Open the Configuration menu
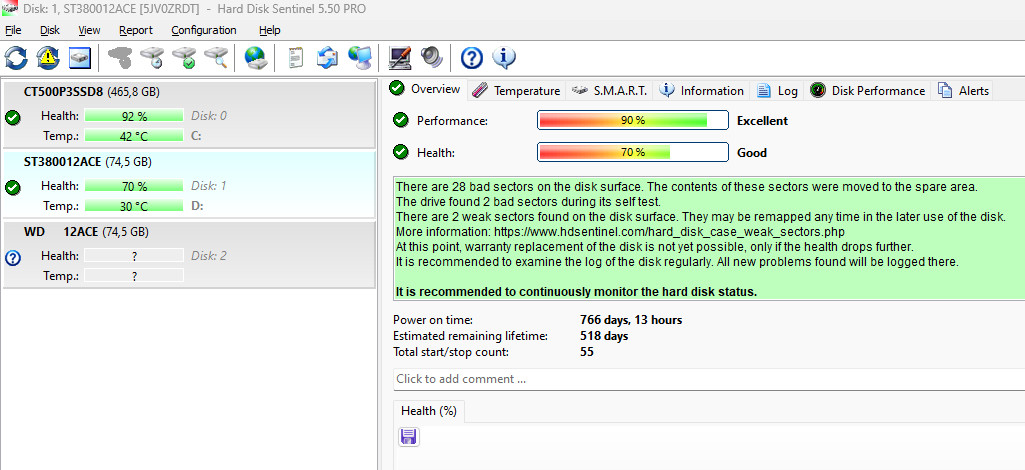This screenshot has width=1025, height=470. [203, 30]
